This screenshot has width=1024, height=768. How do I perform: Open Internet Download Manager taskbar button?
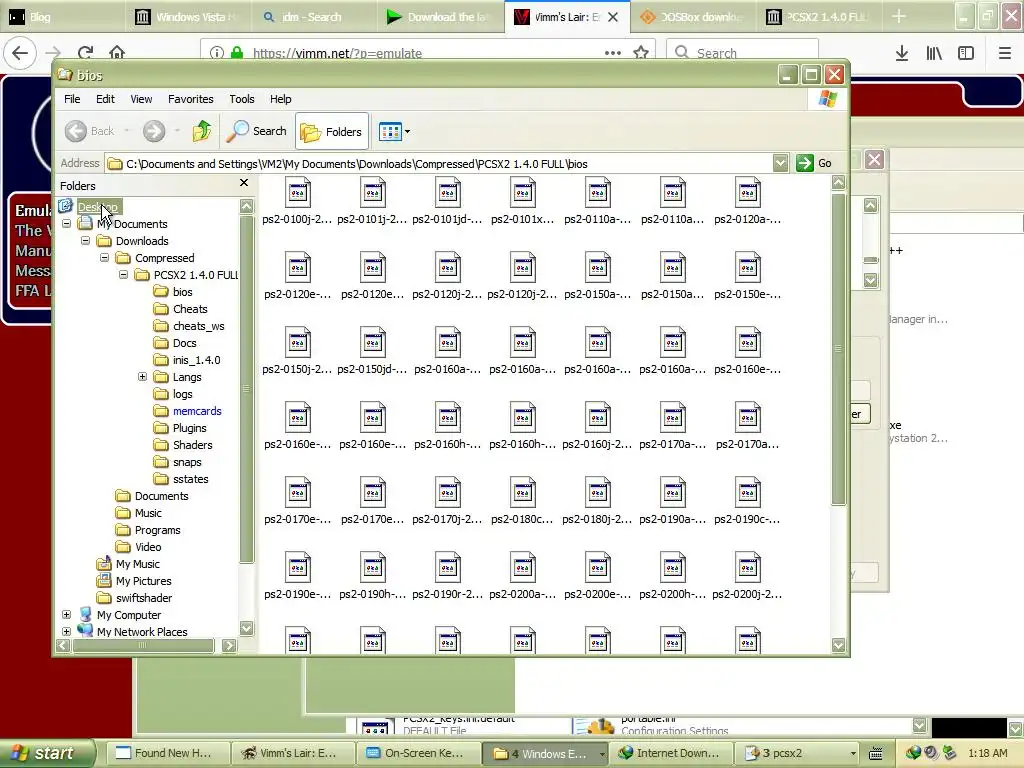click(670, 753)
